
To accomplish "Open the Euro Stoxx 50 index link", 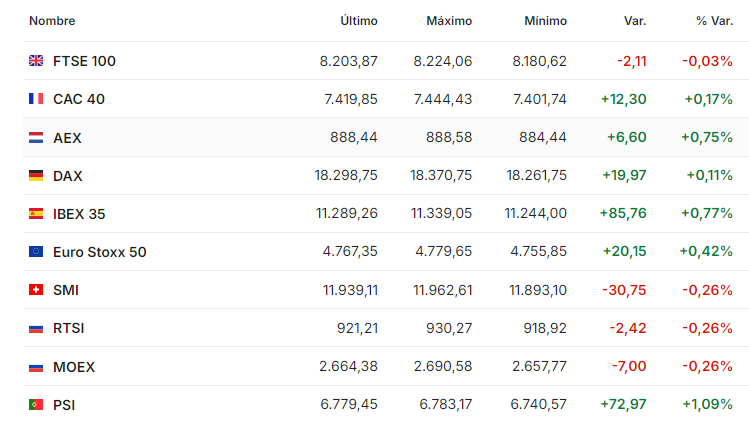I will point(99,252).
